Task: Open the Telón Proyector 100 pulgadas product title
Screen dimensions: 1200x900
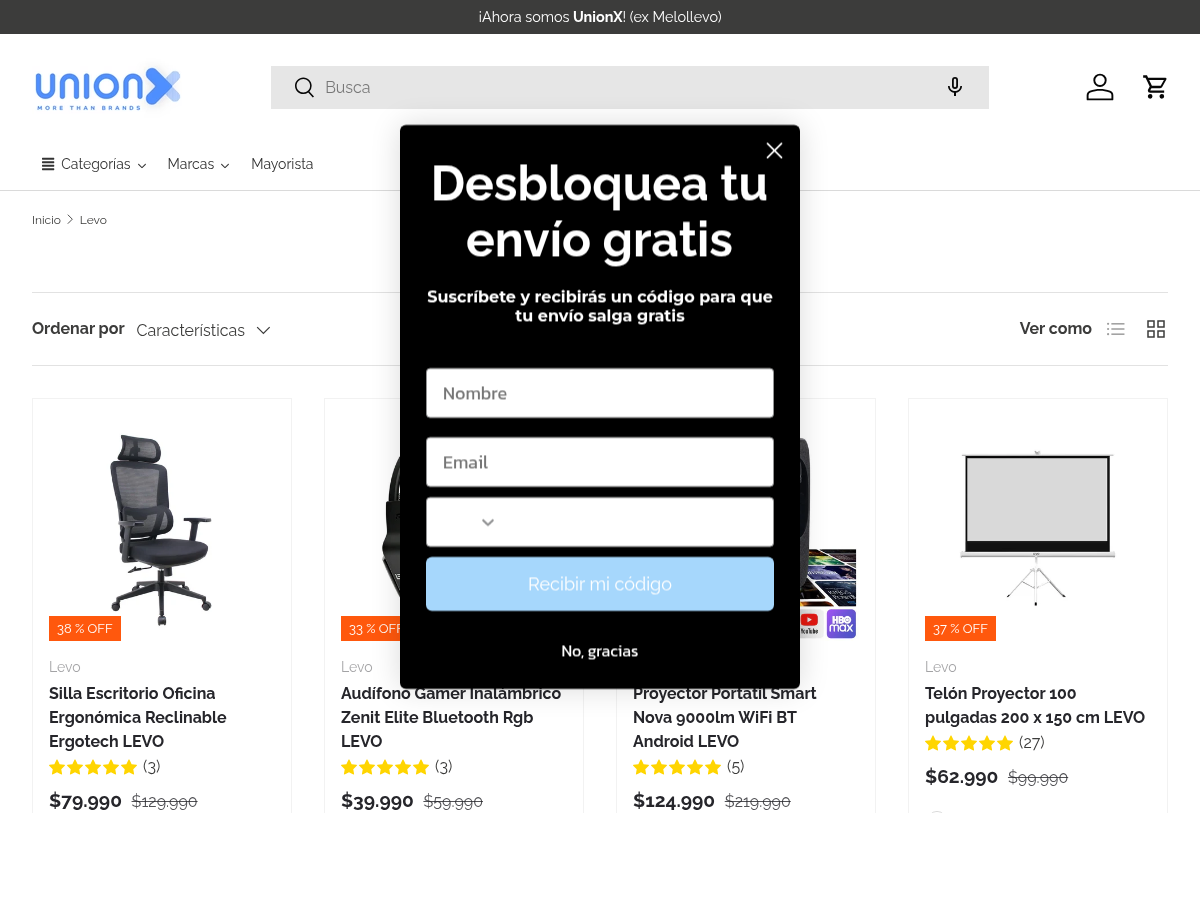Action: (1035, 705)
